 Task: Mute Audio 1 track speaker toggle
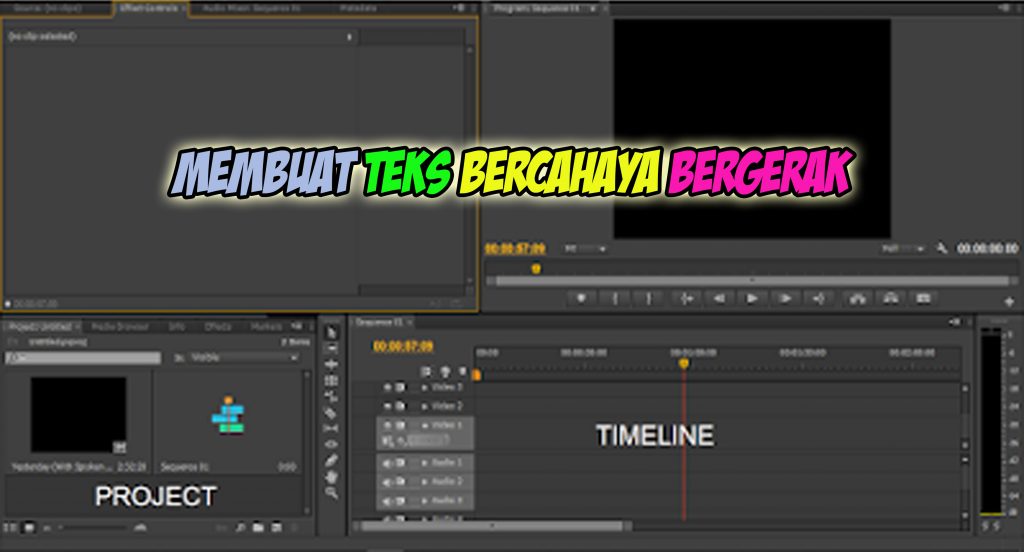pos(387,463)
